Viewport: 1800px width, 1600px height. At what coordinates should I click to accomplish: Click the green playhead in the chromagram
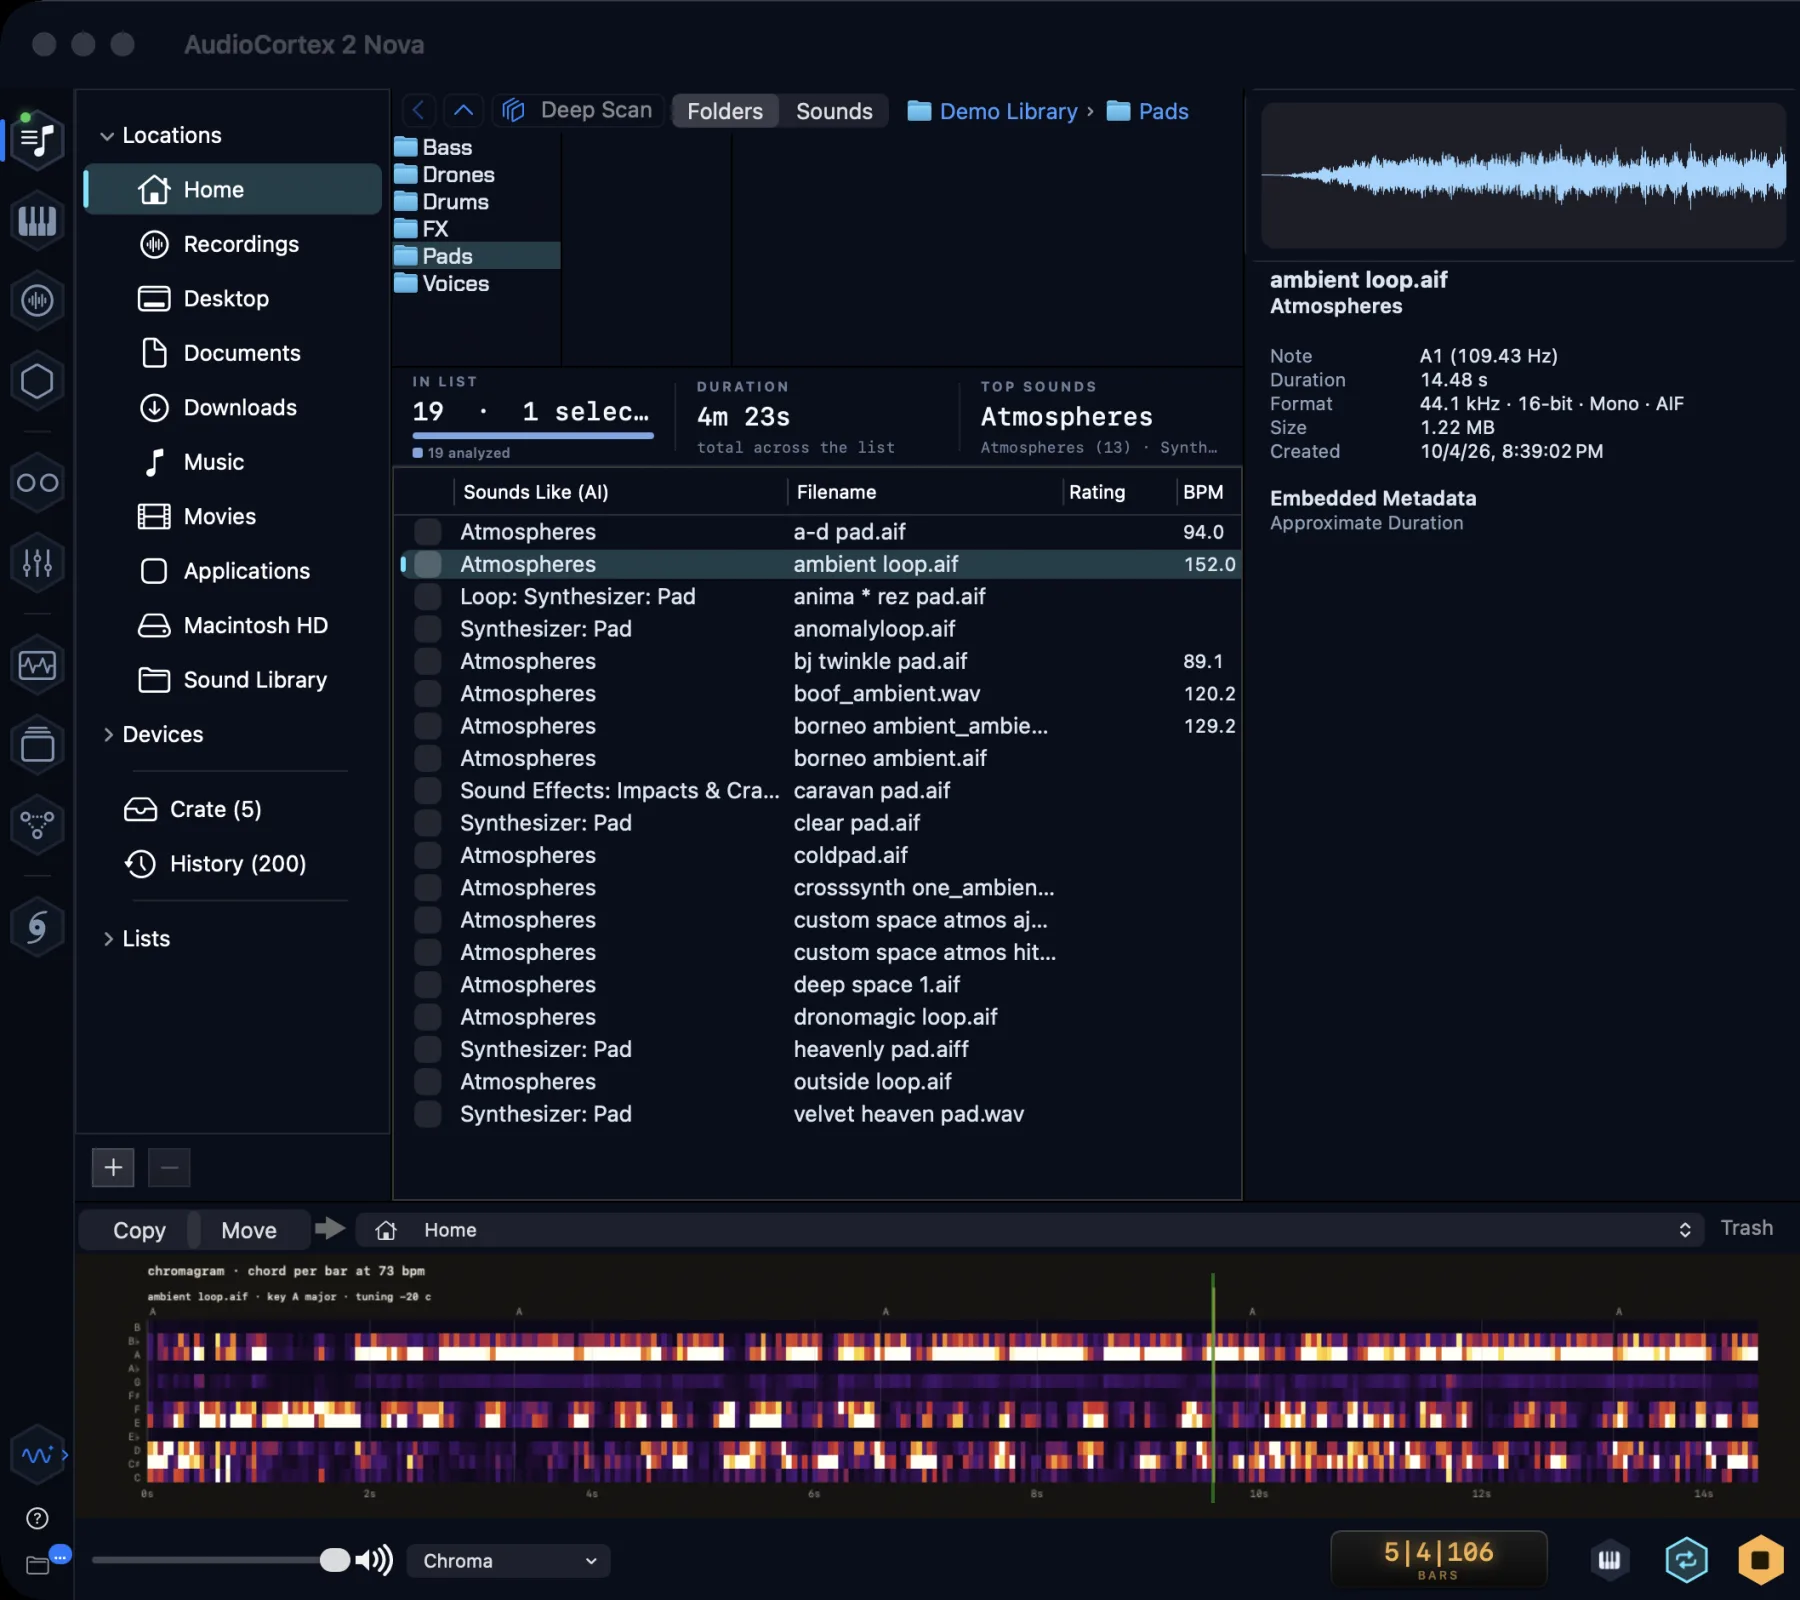1213,1388
